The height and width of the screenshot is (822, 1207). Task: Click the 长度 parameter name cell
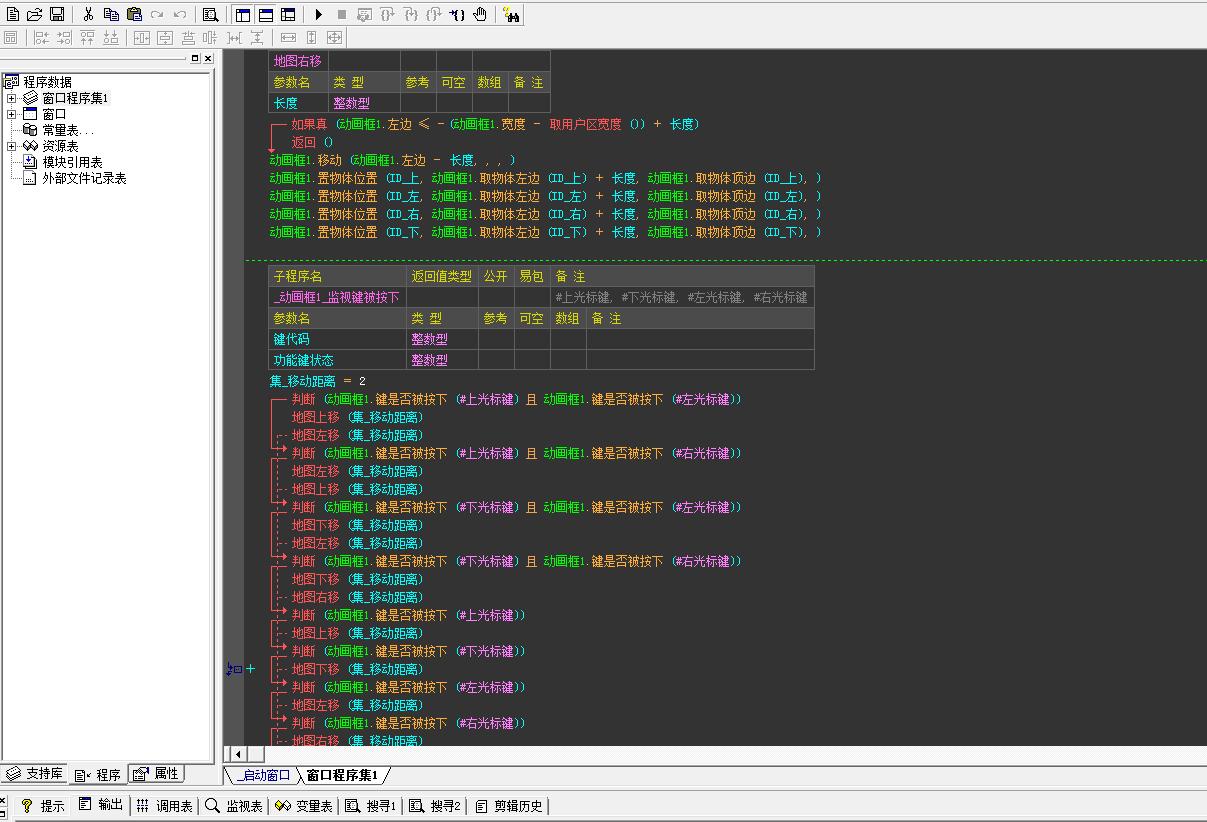click(298, 103)
